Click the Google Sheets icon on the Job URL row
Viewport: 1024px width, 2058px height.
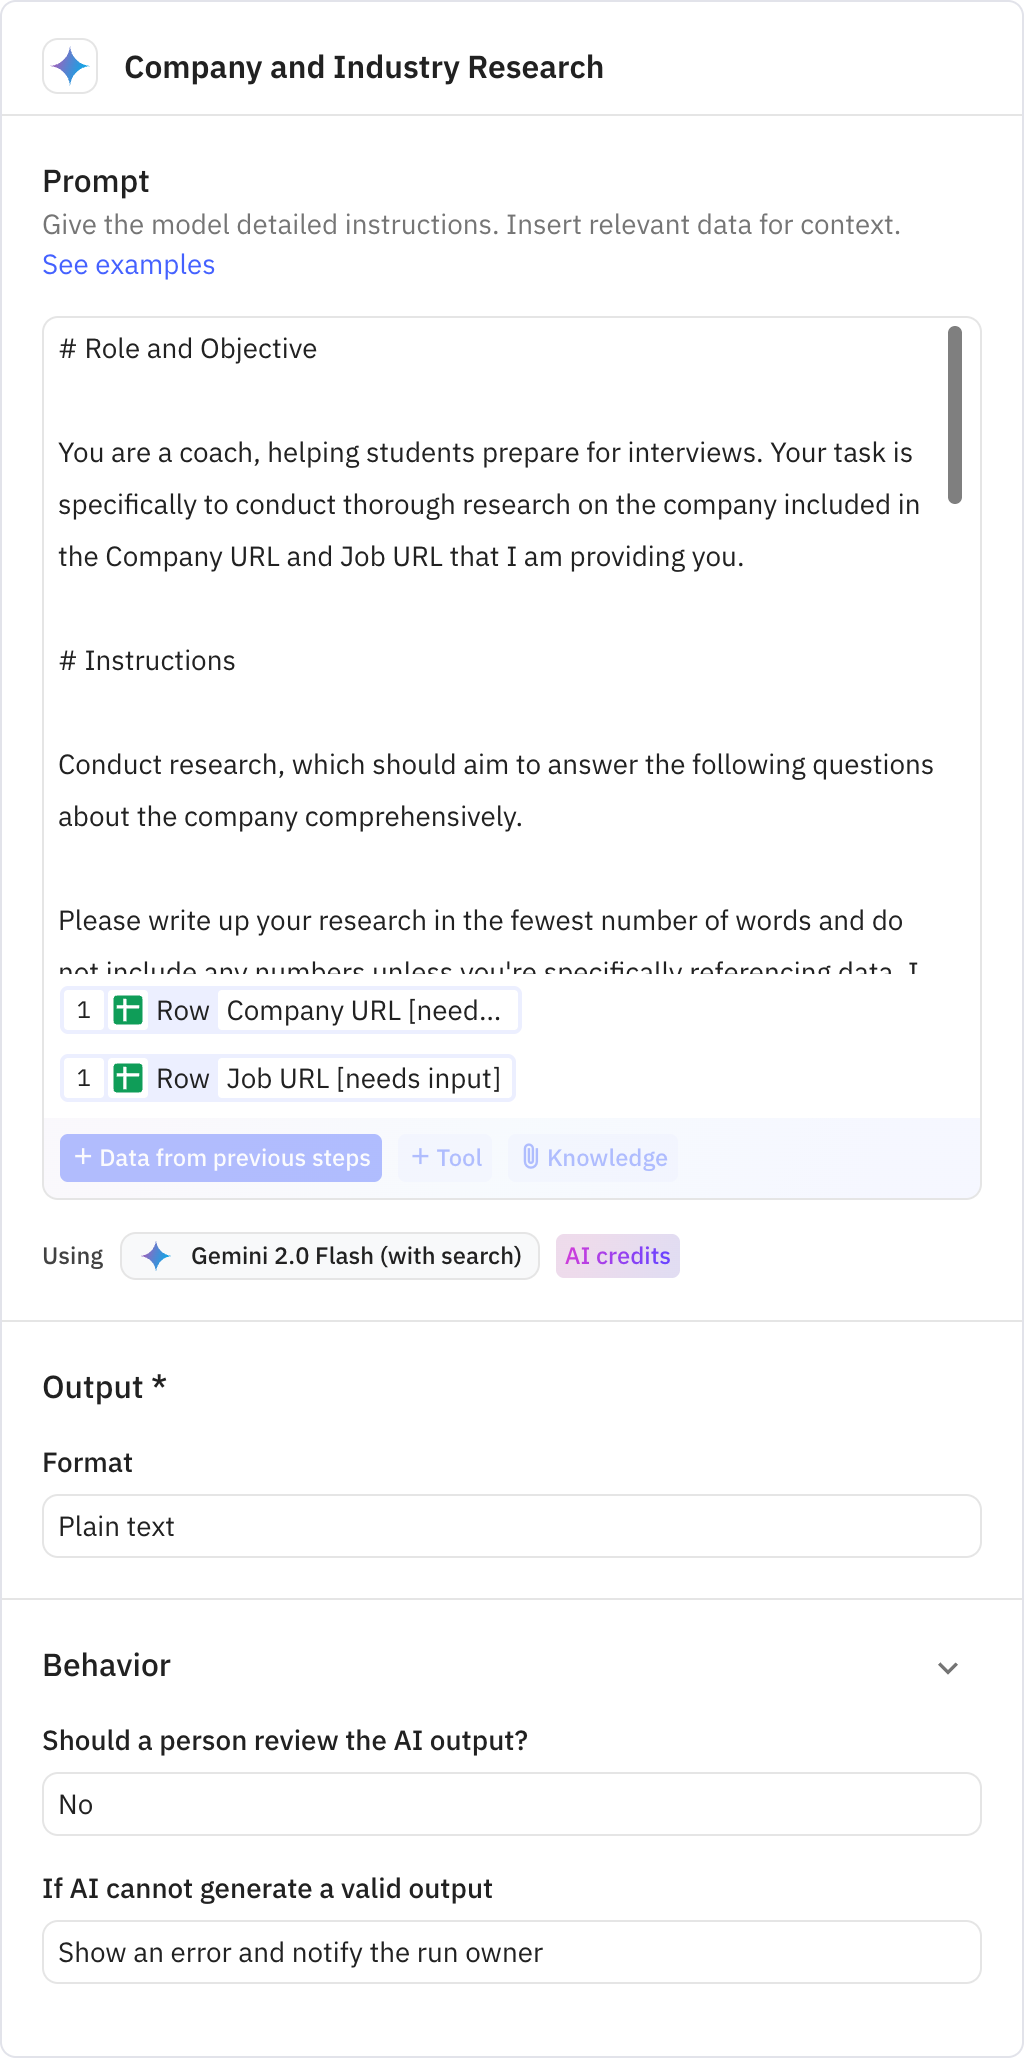pos(128,1078)
